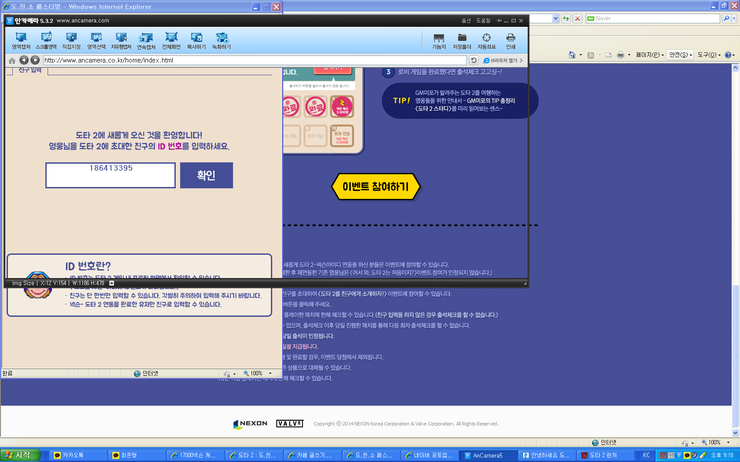Image resolution: width=740 pixels, height=462 pixels.
Task: Click the AnCamera URL address field
Action: (255, 60)
